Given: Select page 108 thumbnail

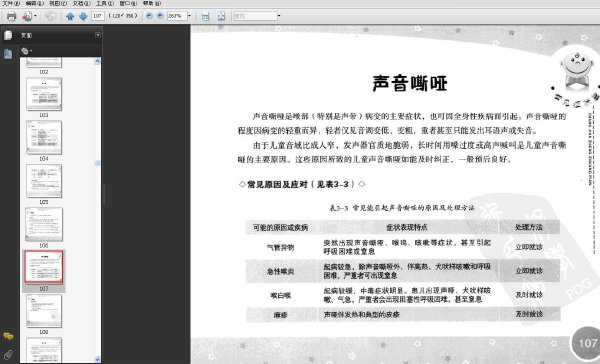Looking at the screenshot, I should tap(44, 311).
